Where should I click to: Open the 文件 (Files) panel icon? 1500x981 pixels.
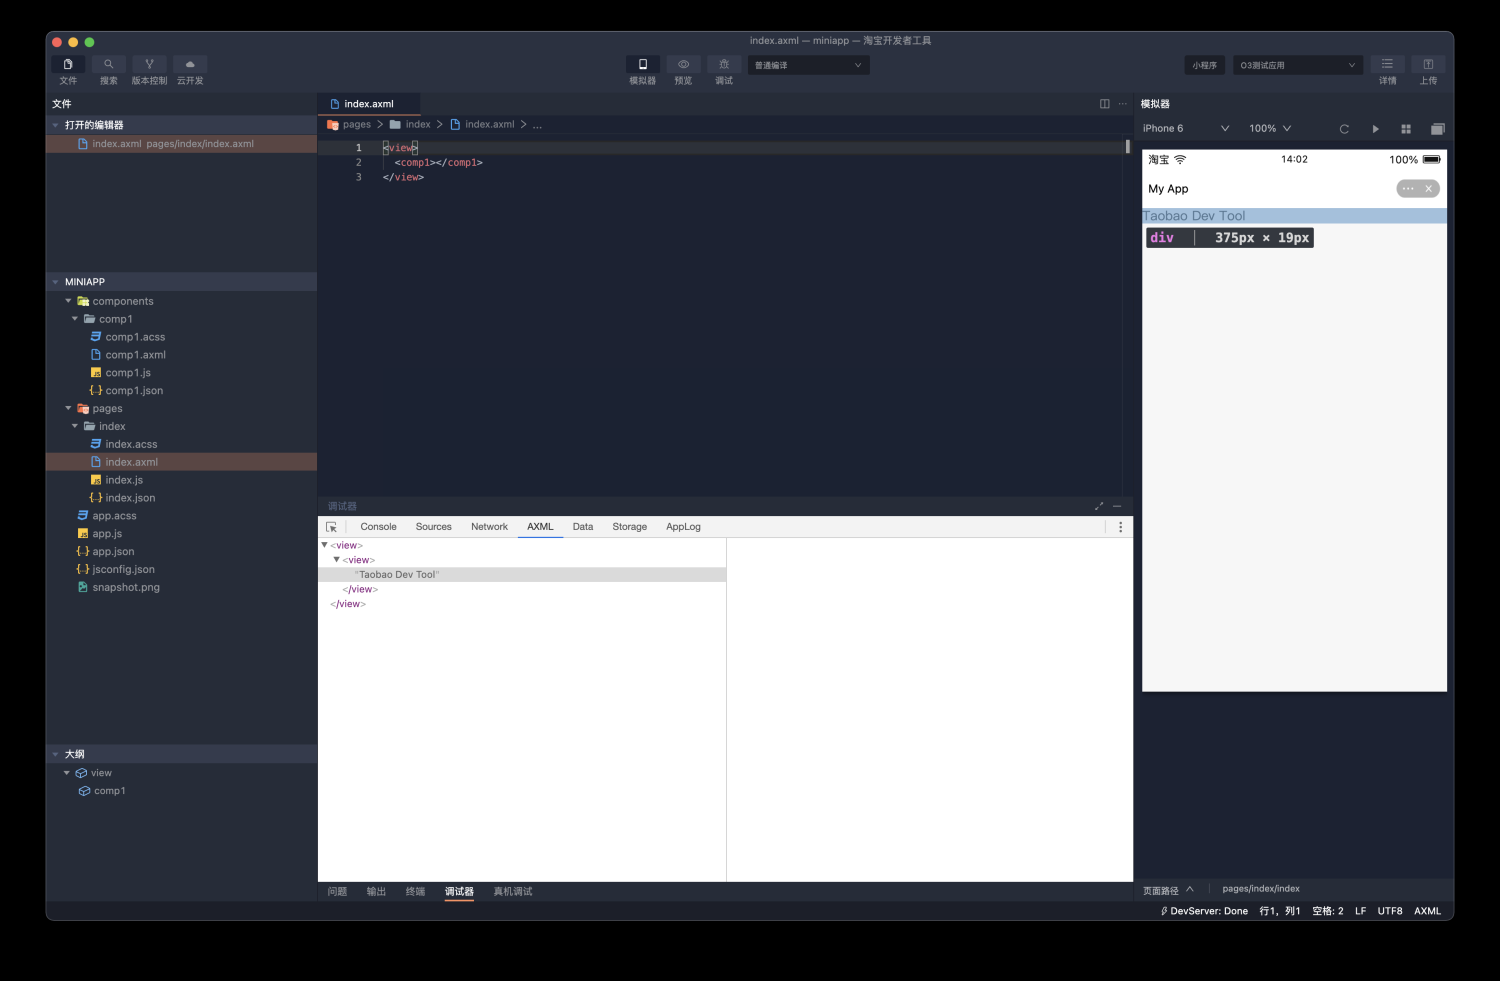pyautogui.click(x=68, y=64)
